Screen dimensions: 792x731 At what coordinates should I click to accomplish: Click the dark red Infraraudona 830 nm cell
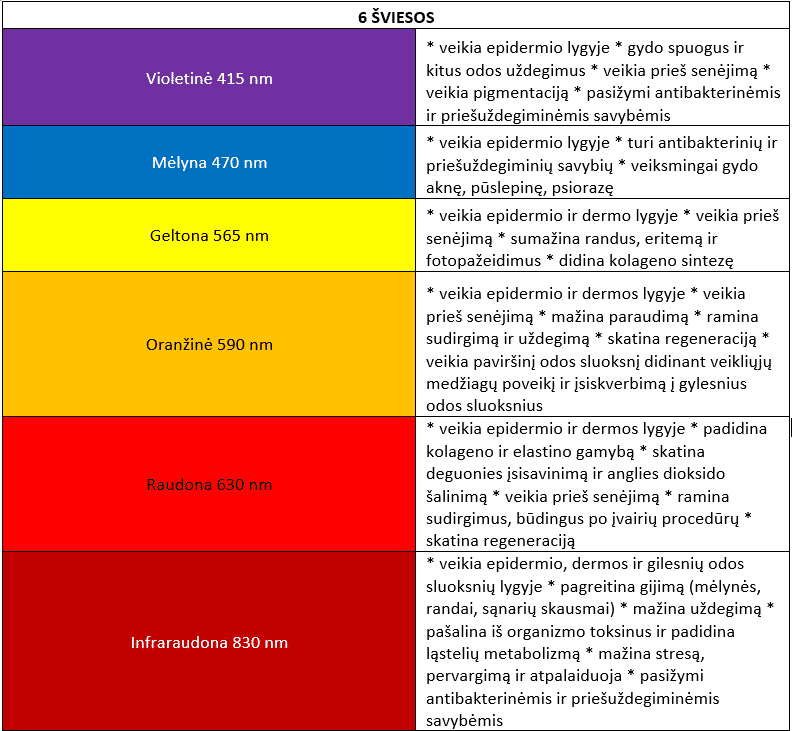coord(209,641)
